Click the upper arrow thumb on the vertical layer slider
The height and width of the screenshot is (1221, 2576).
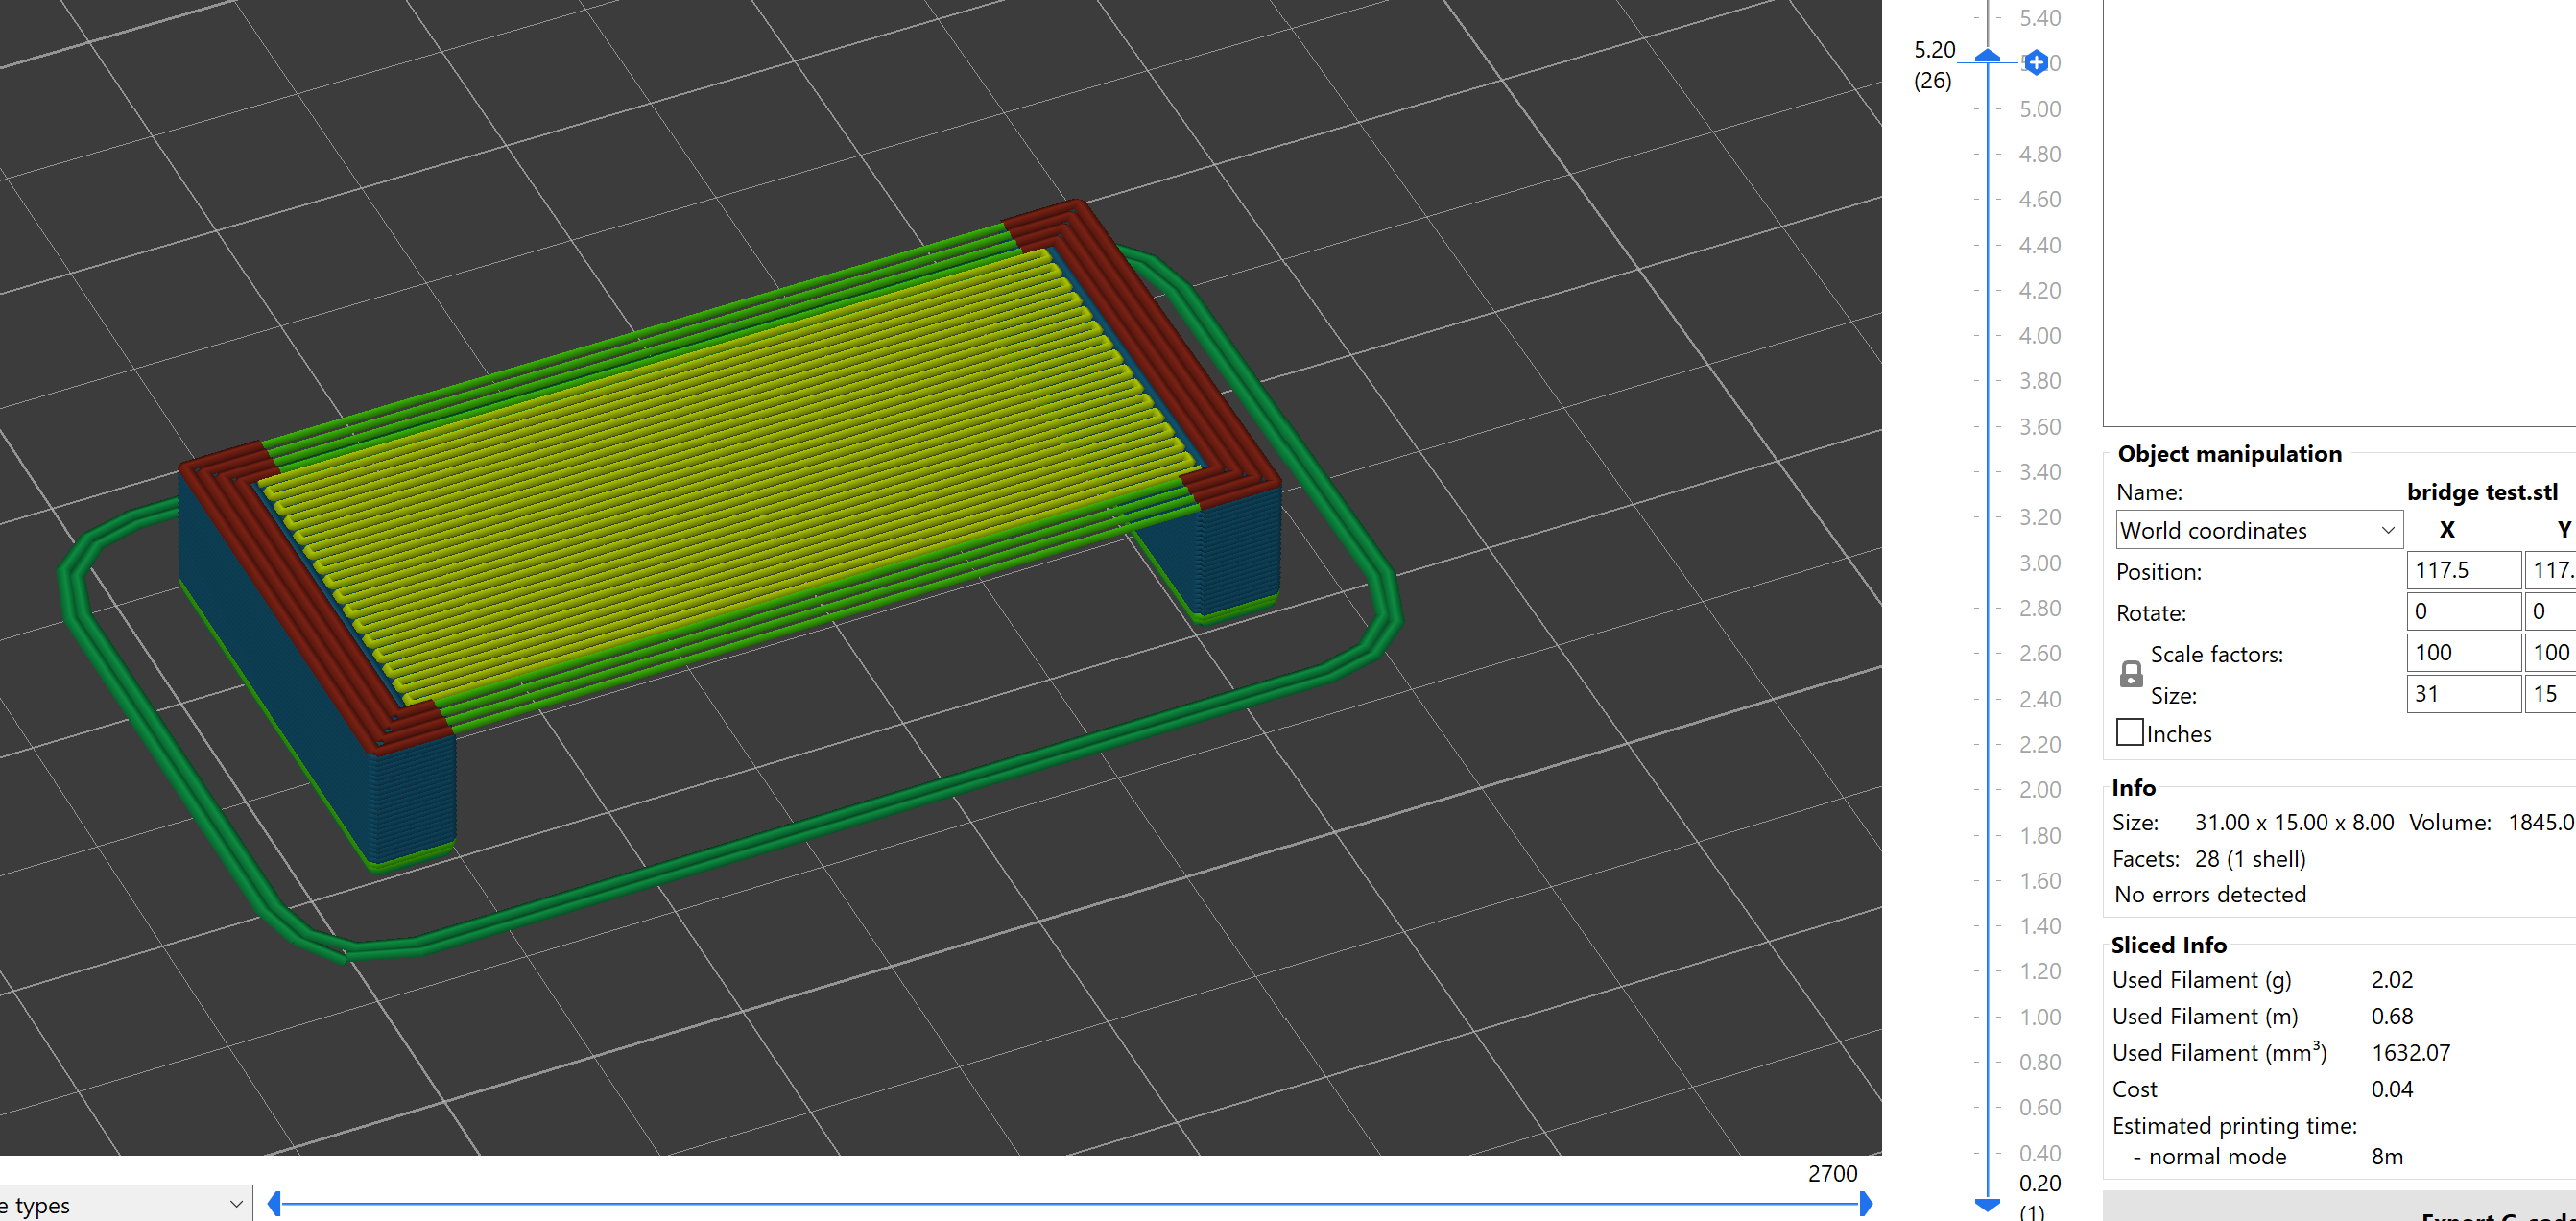[x=1987, y=57]
